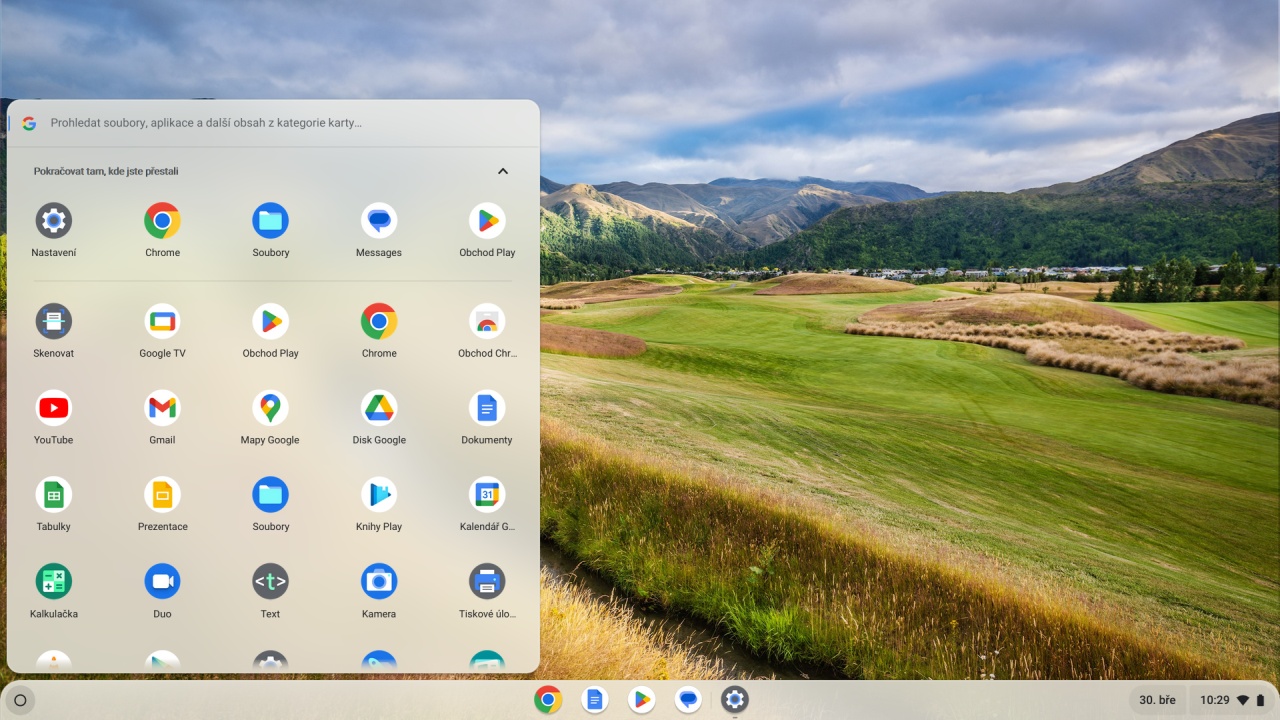This screenshot has width=1280, height=720.
Task: Launch Chrome next to Obchod Chr… icon
Action: point(379,331)
